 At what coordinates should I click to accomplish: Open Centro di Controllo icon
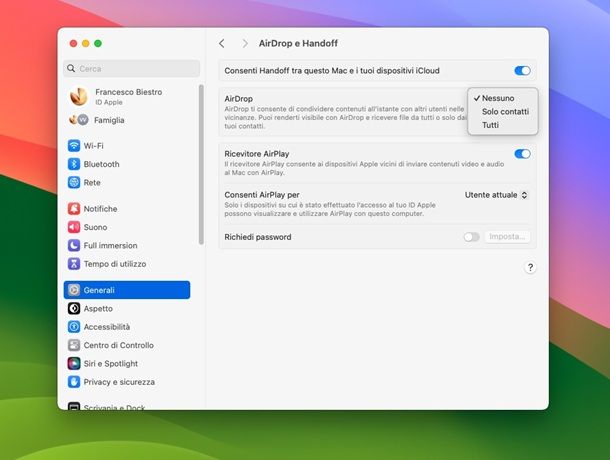[x=74, y=345]
